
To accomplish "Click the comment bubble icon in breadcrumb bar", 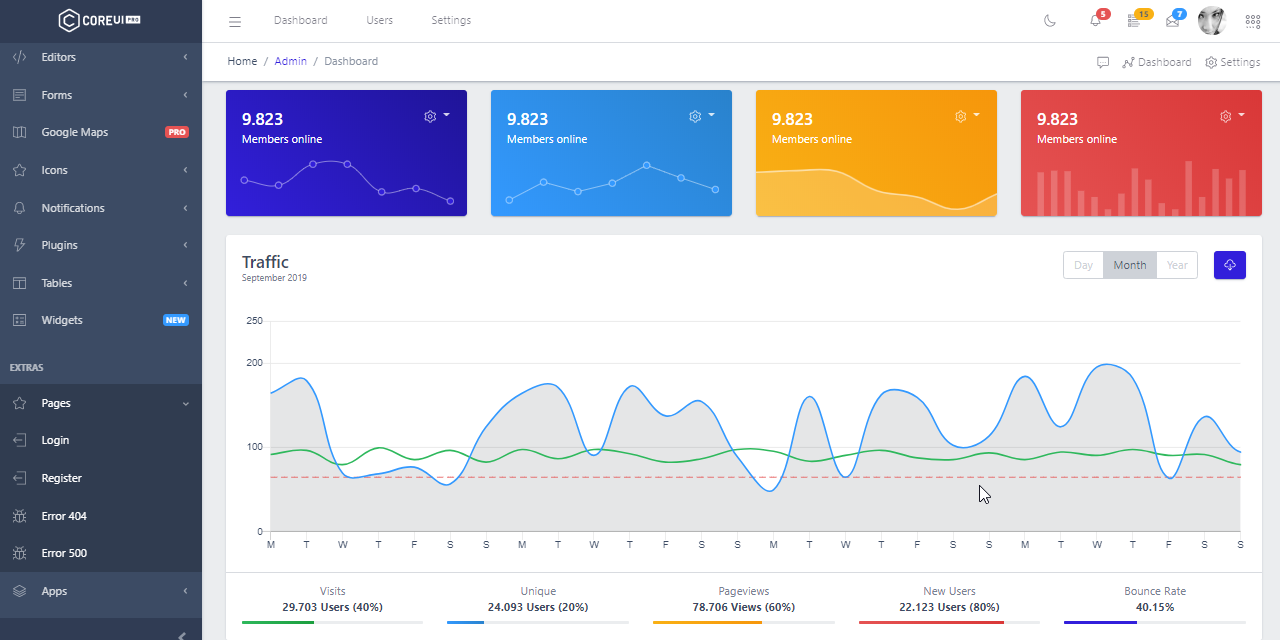I will point(1103,62).
